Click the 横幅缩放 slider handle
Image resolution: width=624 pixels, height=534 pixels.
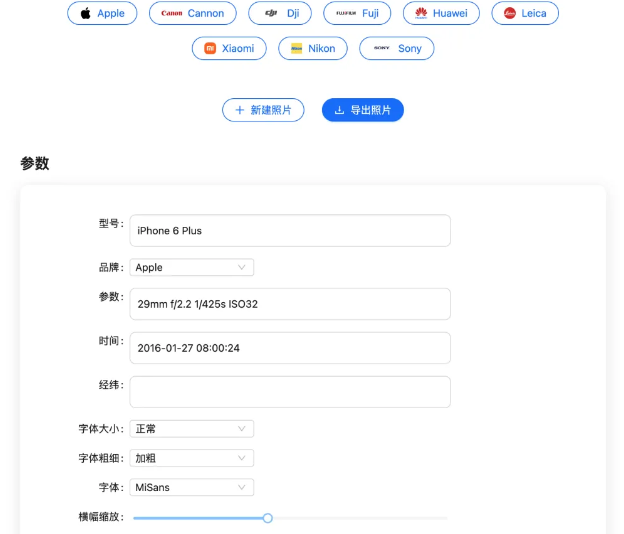coord(267,518)
